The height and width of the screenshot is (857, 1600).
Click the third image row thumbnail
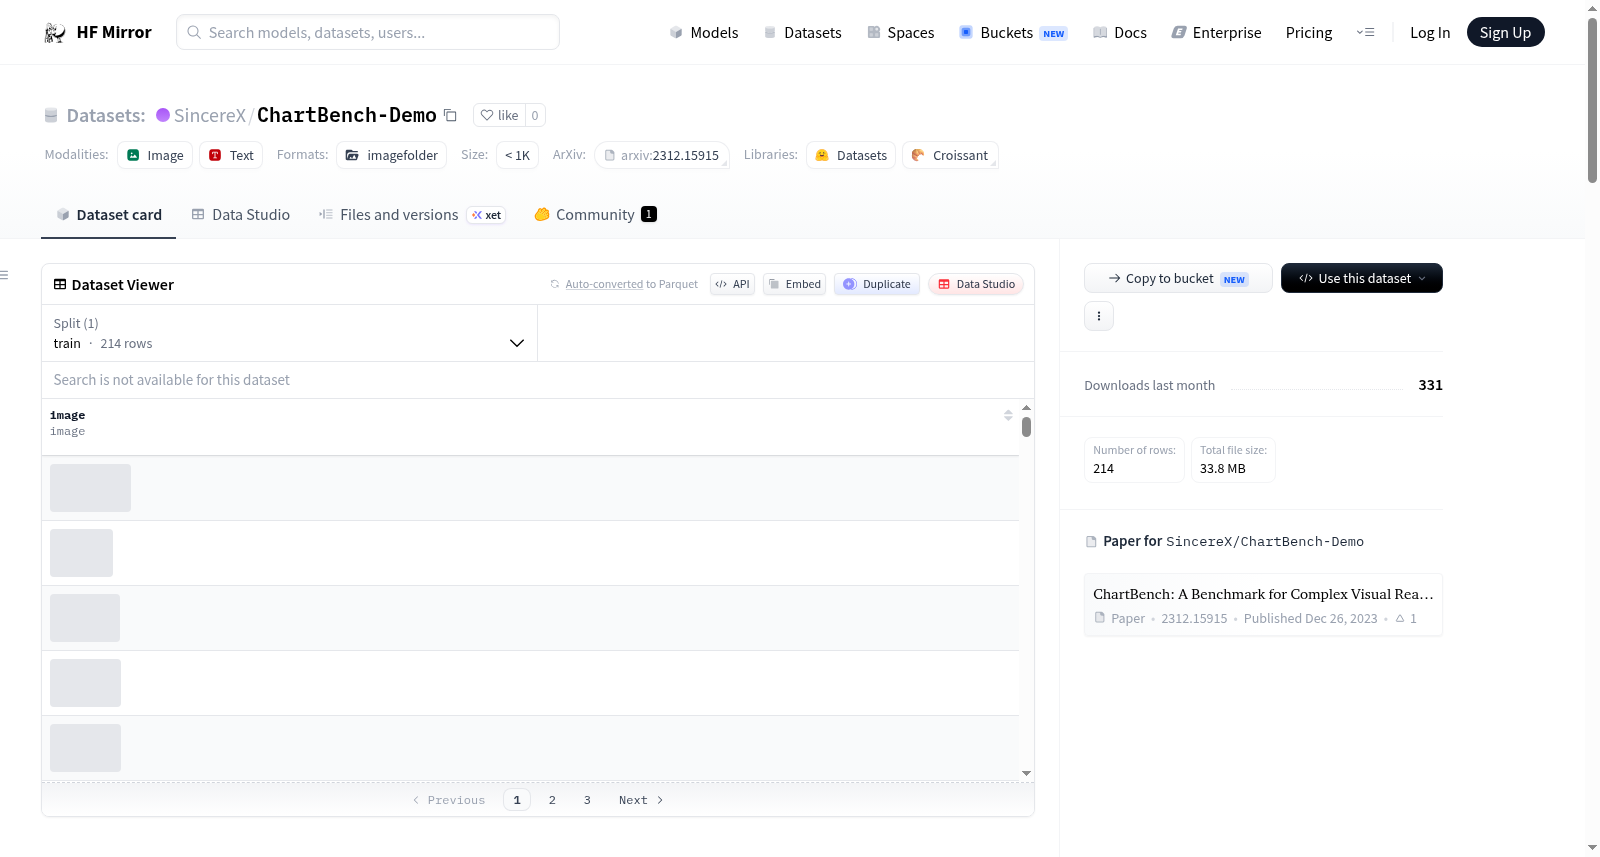[85, 618]
